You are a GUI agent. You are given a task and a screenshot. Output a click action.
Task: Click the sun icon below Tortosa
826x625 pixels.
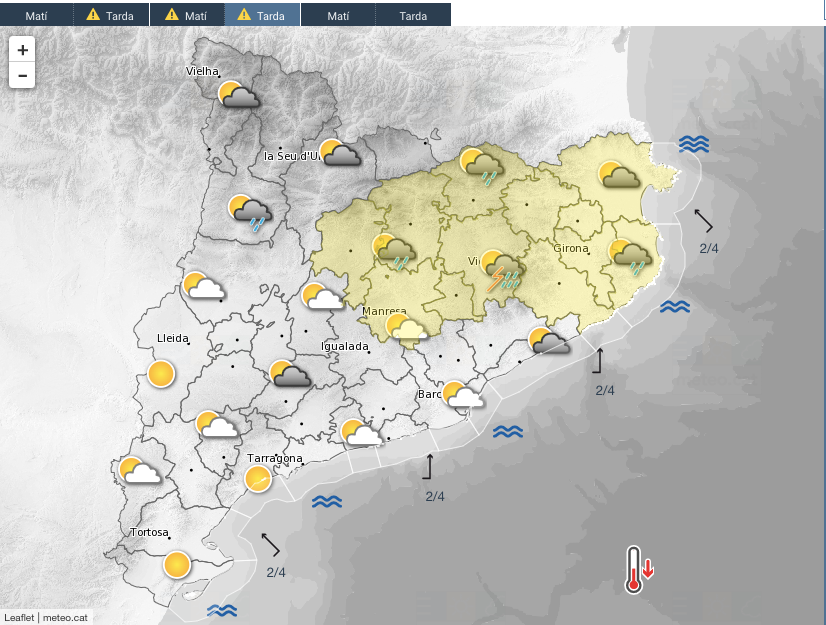pos(177,564)
